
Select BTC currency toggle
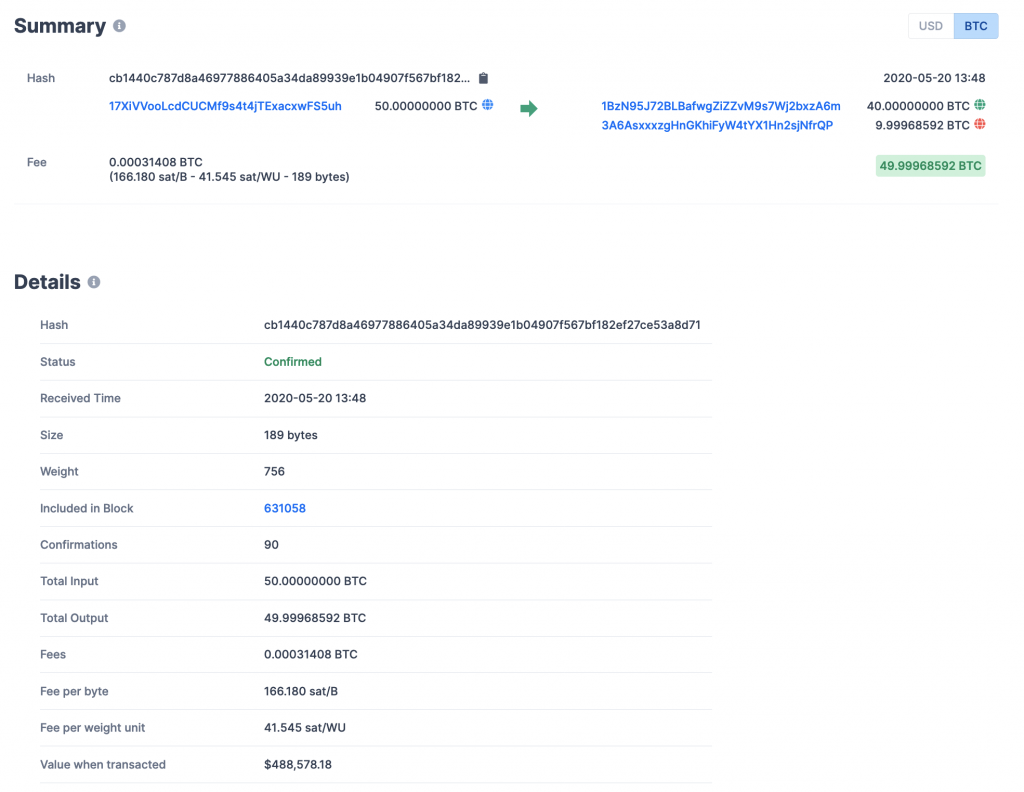pos(975,26)
